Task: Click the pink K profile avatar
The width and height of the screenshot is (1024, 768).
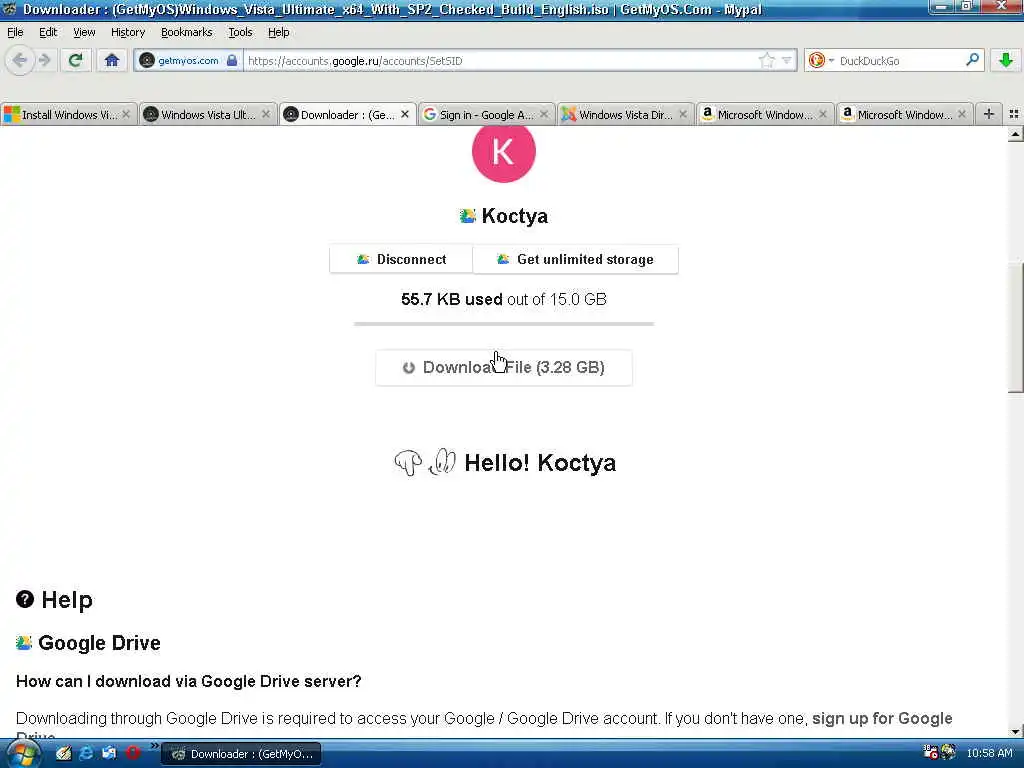Action: pos(504,153)
